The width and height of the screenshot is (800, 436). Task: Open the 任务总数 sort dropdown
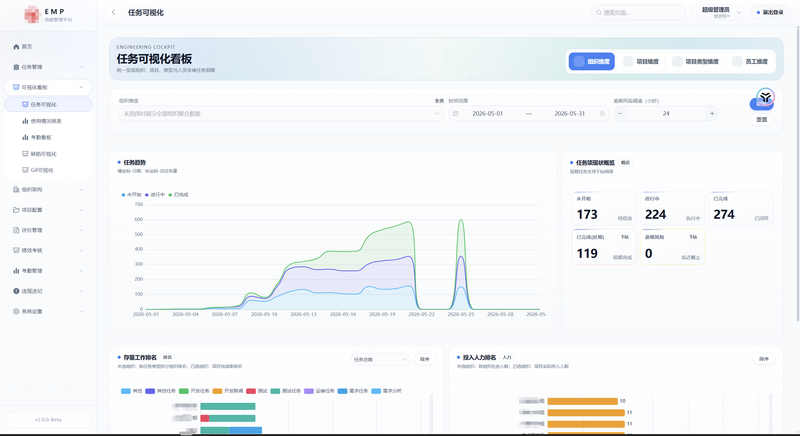coord(380,360)
